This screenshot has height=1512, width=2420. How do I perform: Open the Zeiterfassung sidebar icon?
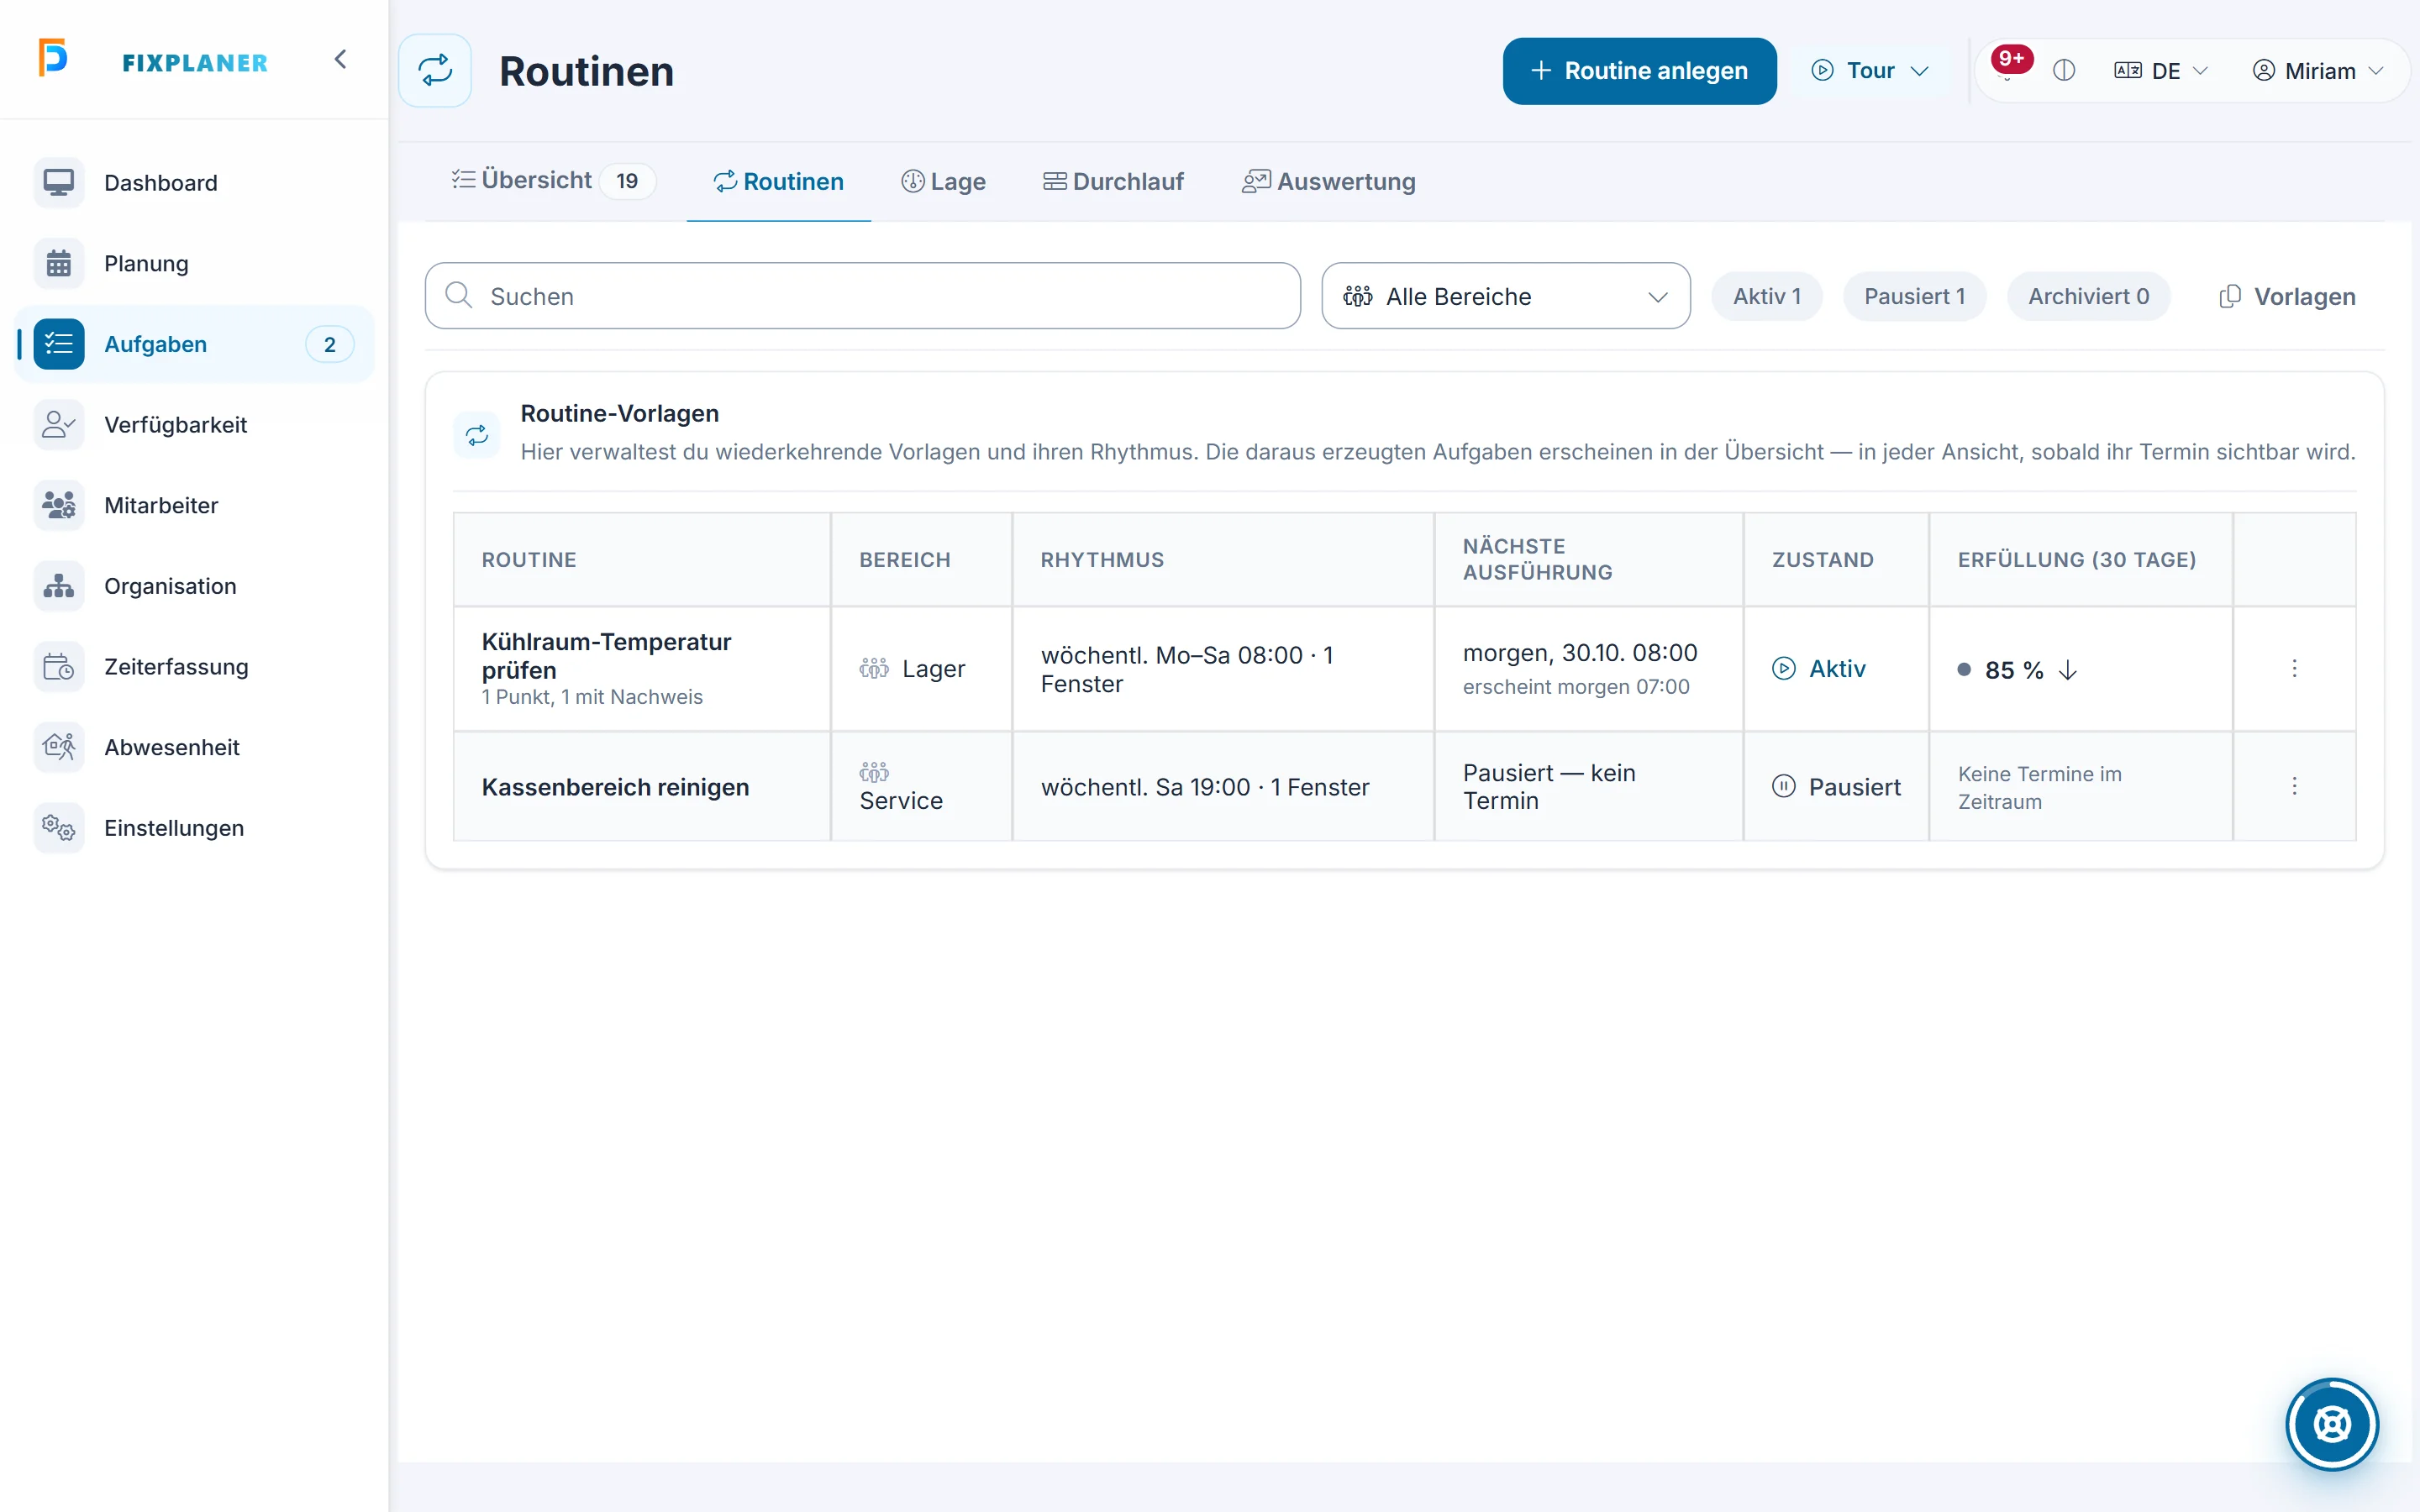point(59,667)
